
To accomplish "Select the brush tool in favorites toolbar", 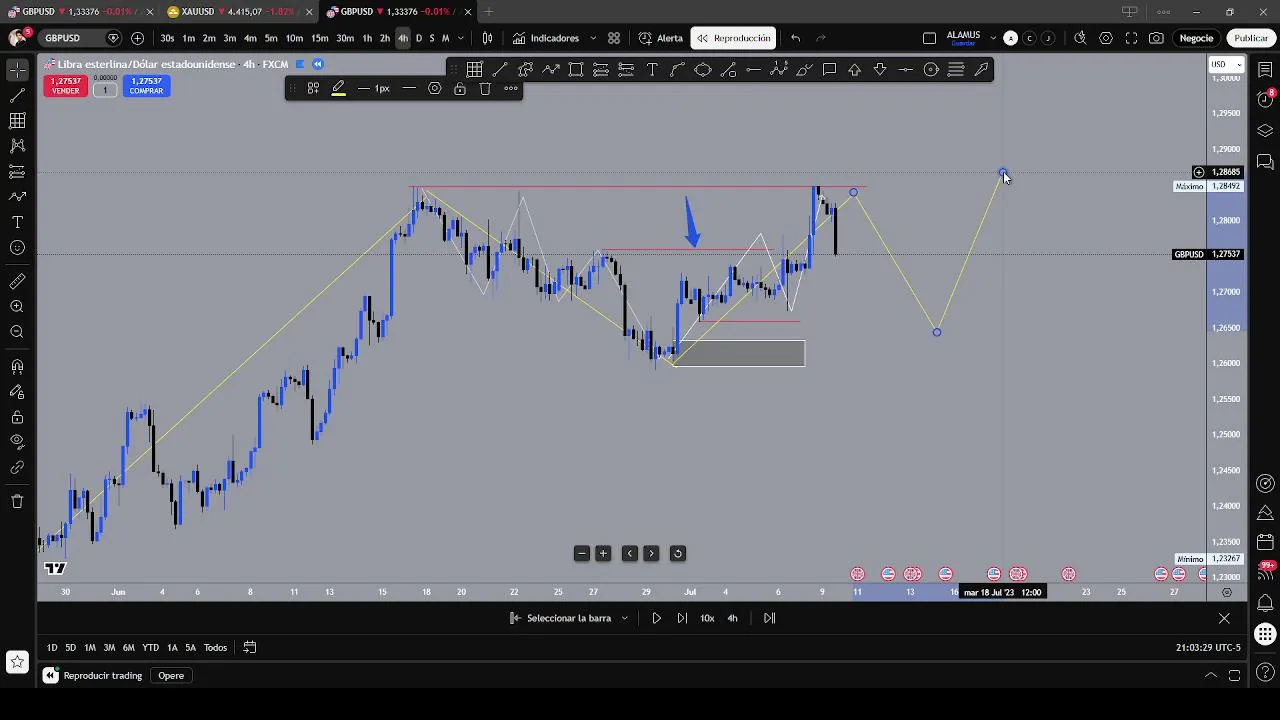I will click(804, 69).
